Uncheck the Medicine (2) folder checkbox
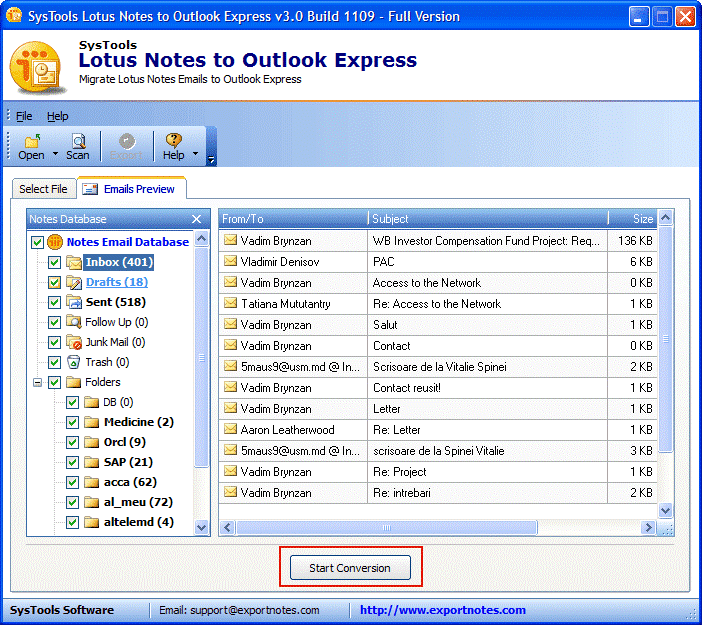The image size is (702, 625). point(73,422)
